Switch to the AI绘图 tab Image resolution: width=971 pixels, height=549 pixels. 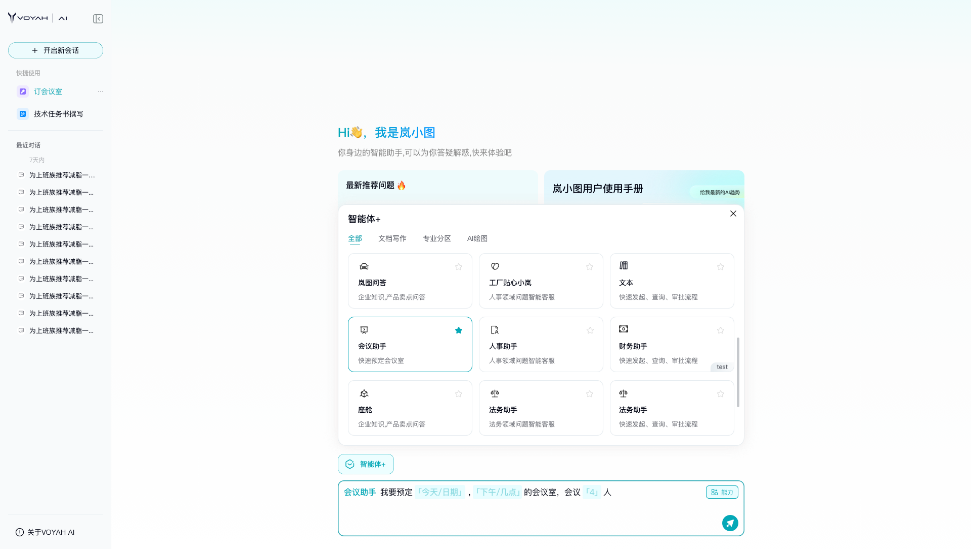click(477, 239)
